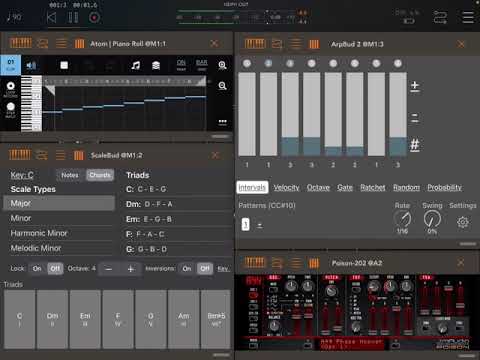
Task: Decrease the ScaleBud octave with minus
Action: (x=108, y=269)
